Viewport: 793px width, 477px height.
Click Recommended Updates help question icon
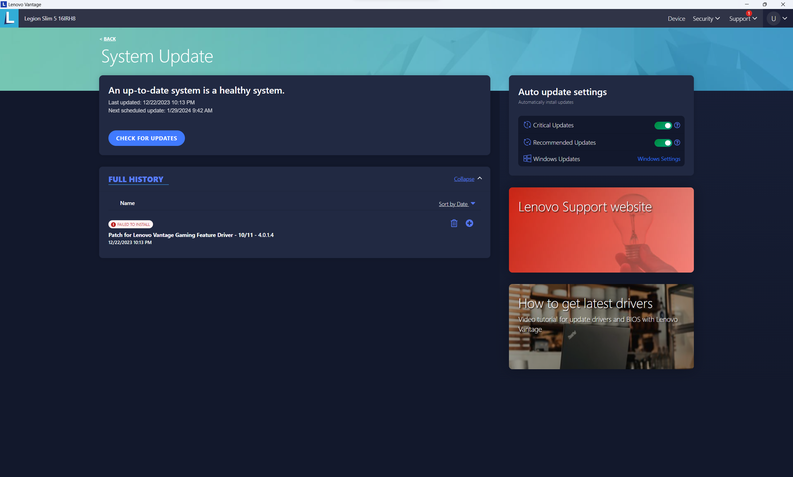coord(677,143)
